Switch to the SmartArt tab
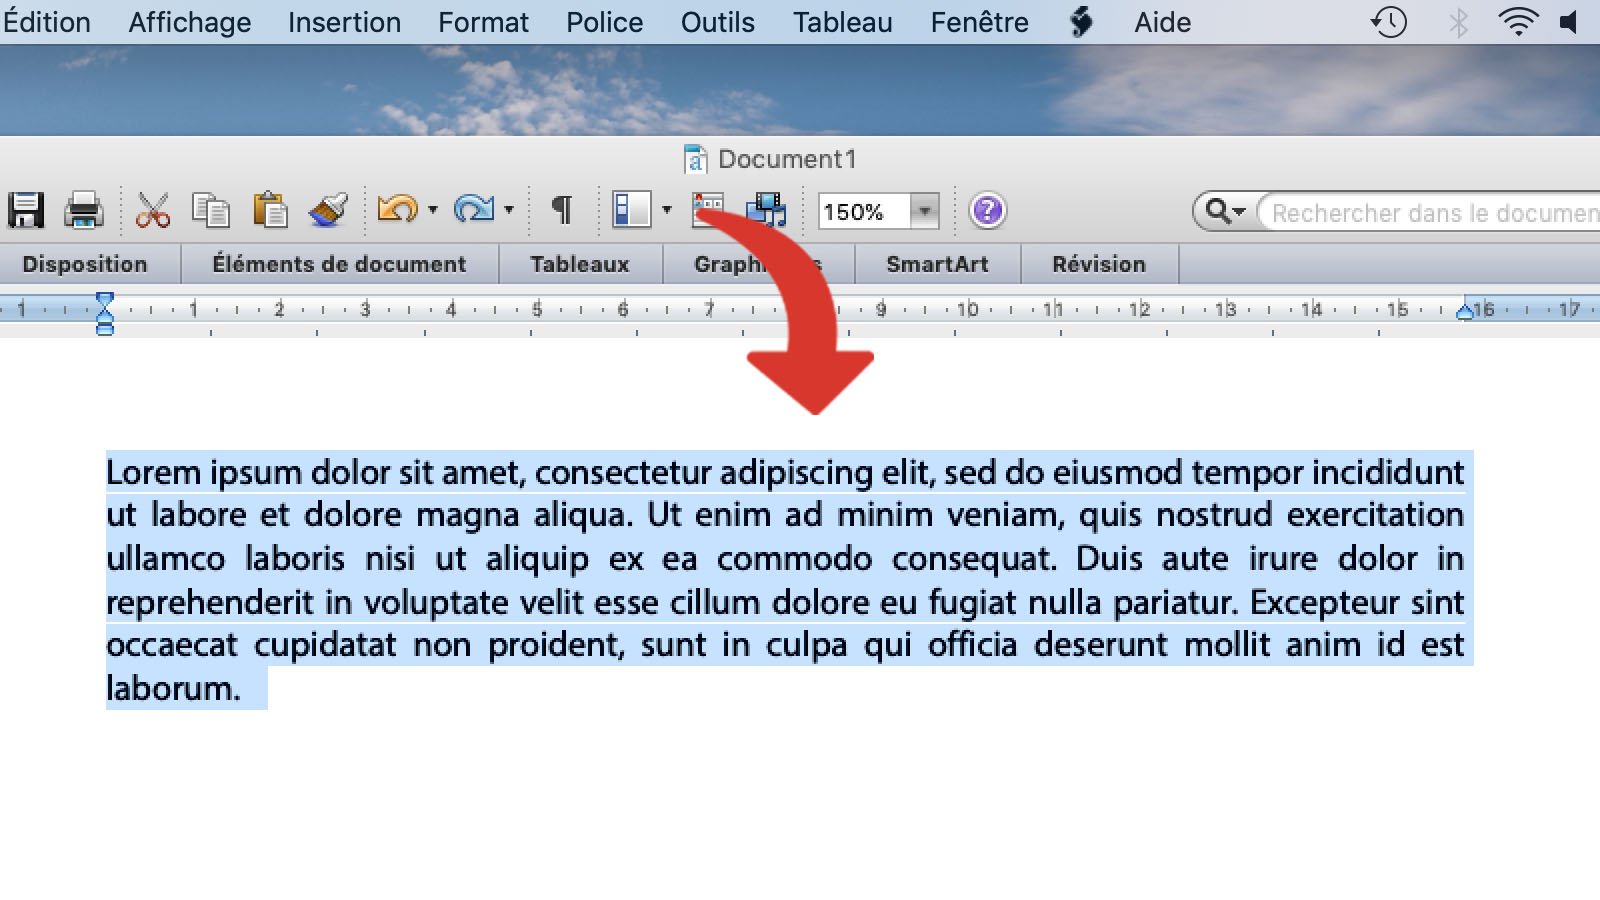Screen dimensions: 1600x900 tap(936, 264)
